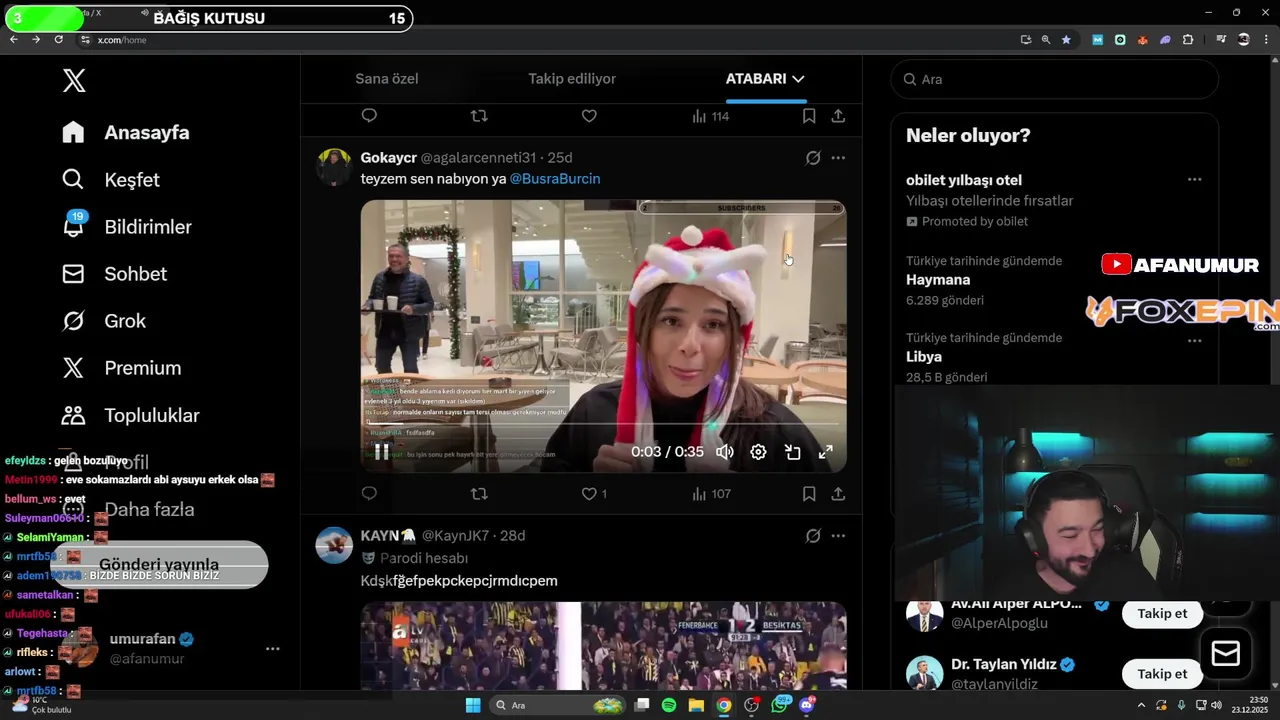Click the X logo in sidebar
Screen dimensions: 1280x720
[x=74, y=81]
